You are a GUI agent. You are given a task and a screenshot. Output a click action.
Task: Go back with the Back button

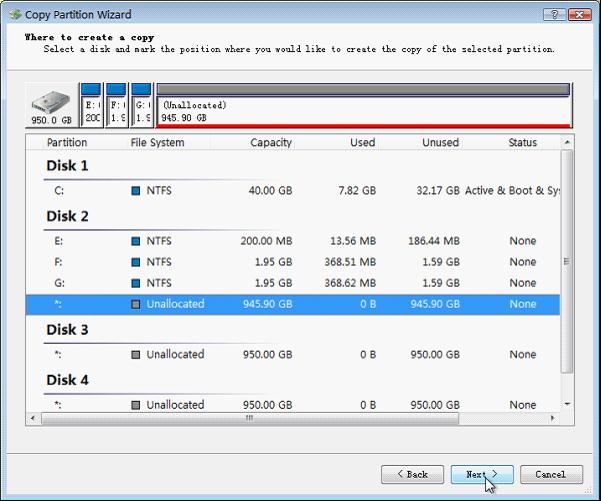pyautogui.click(x=412, y=474)
